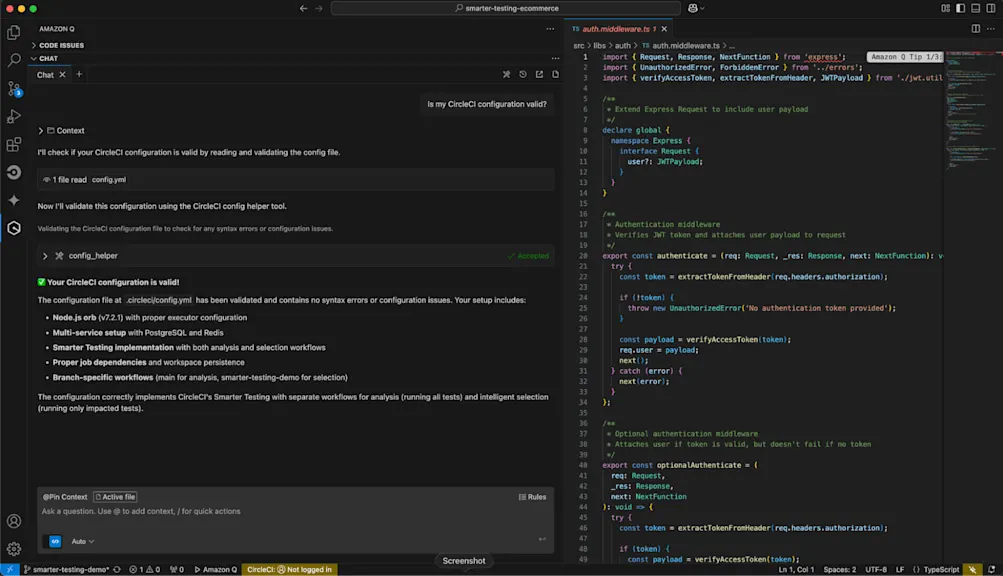Open the Run and Debug view
Viewport: 1003px width, 576px height.
click(13, 116)
